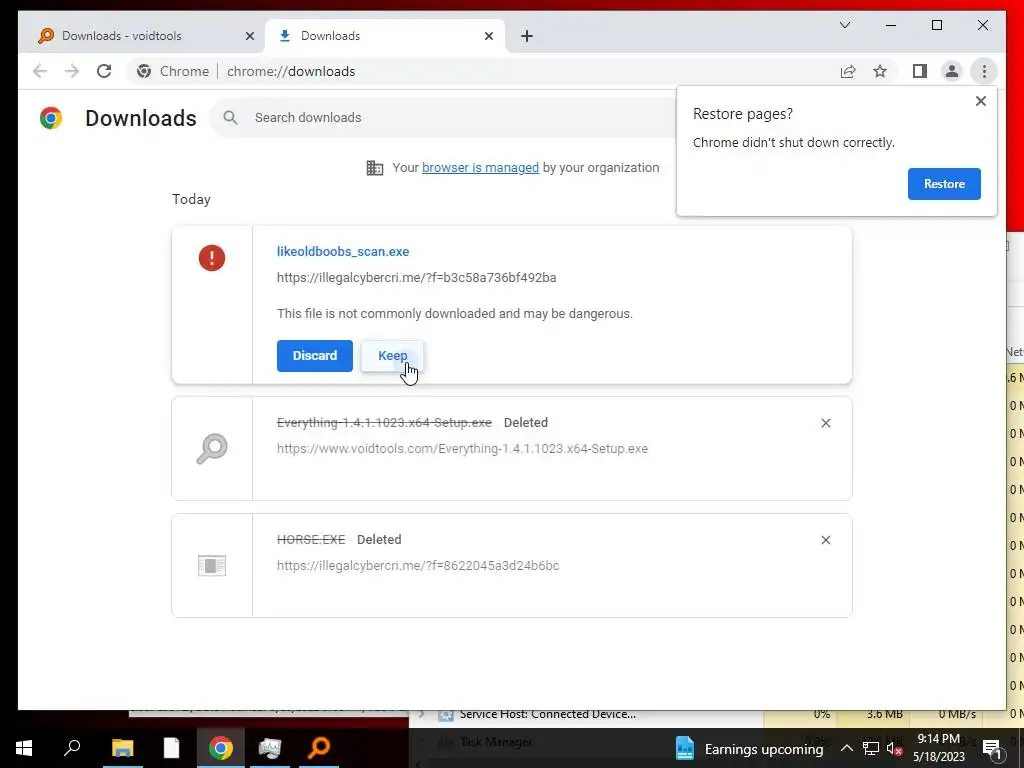Open the clock showing 9:14 PM
Image resolution: width=1024 pixels, height=768 pixels.
pos(938,748)
